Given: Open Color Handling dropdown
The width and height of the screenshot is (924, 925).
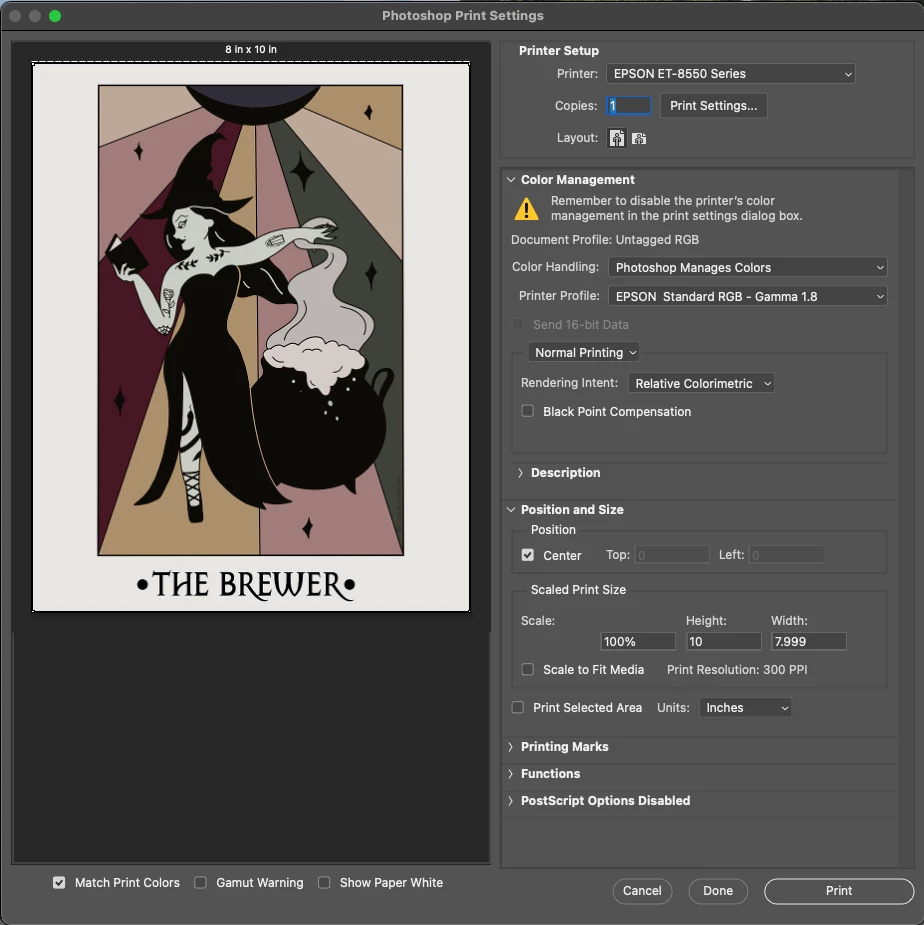Looking at the screenshot, I should click(748, 267).
